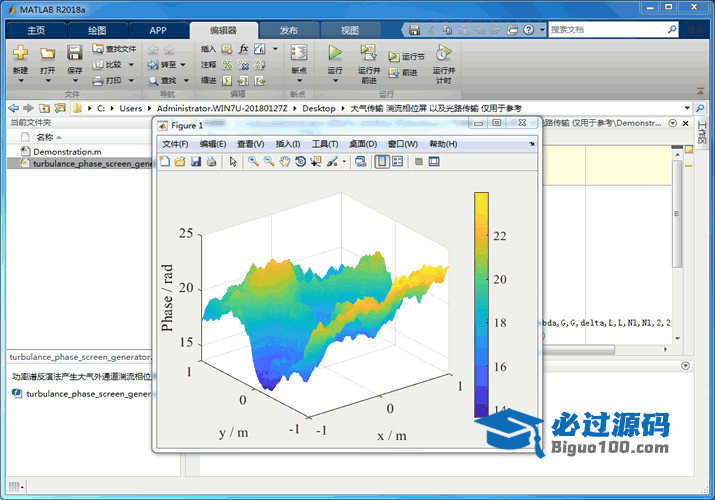The image size is (715, 500).
Task: Click the Users segment in address path
Action: [x=130, y=108]
